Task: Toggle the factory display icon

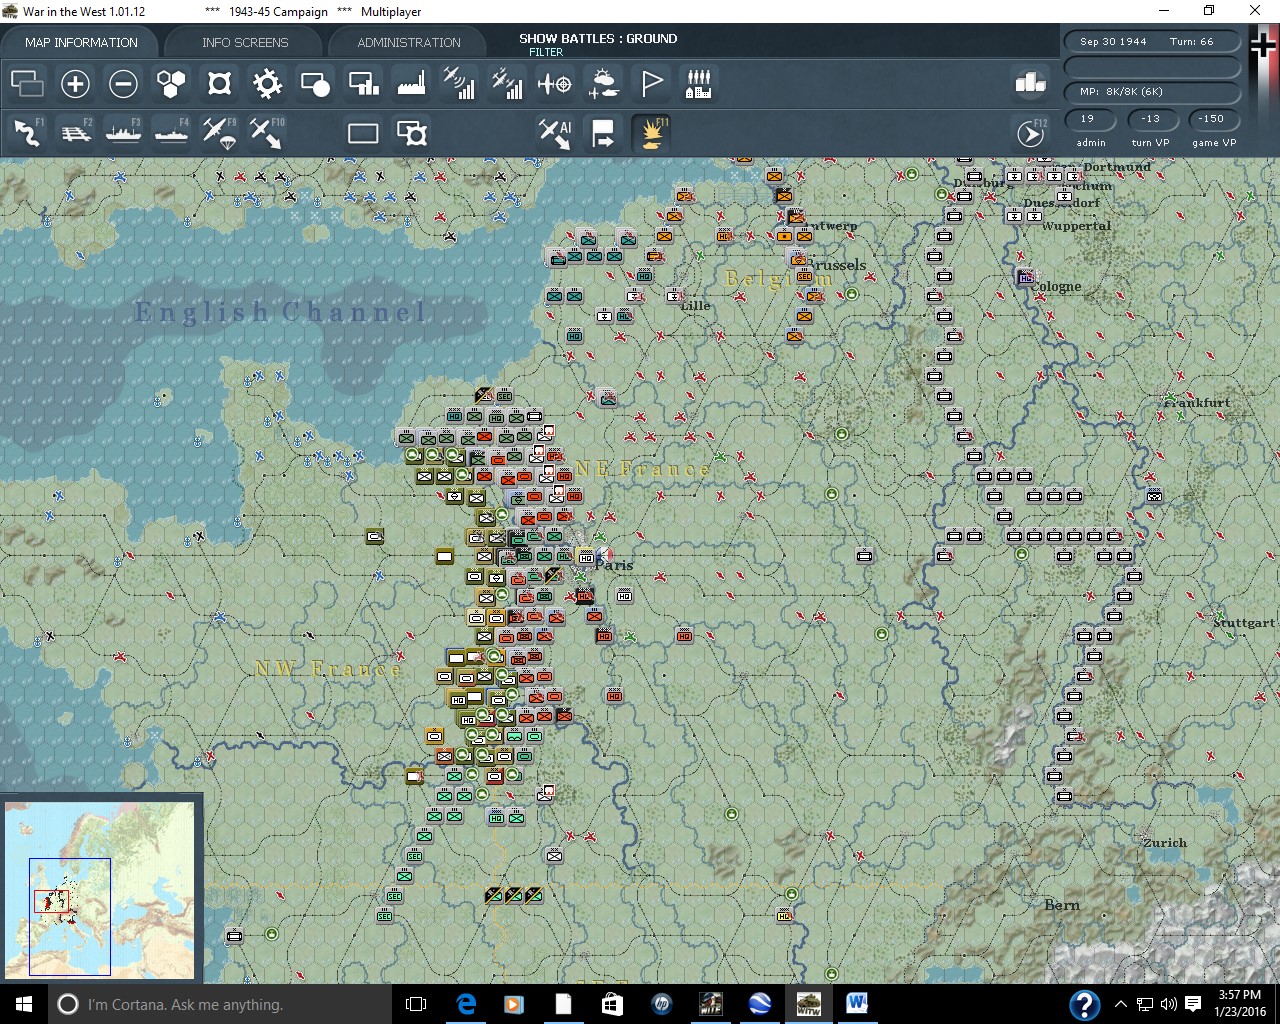Action: [411, 83]
